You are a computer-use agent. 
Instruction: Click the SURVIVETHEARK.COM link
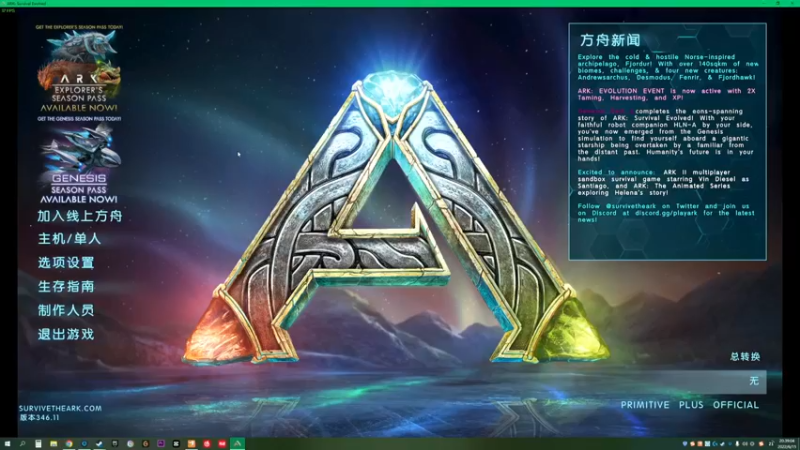pyautogui.click(x=60, y=408)
